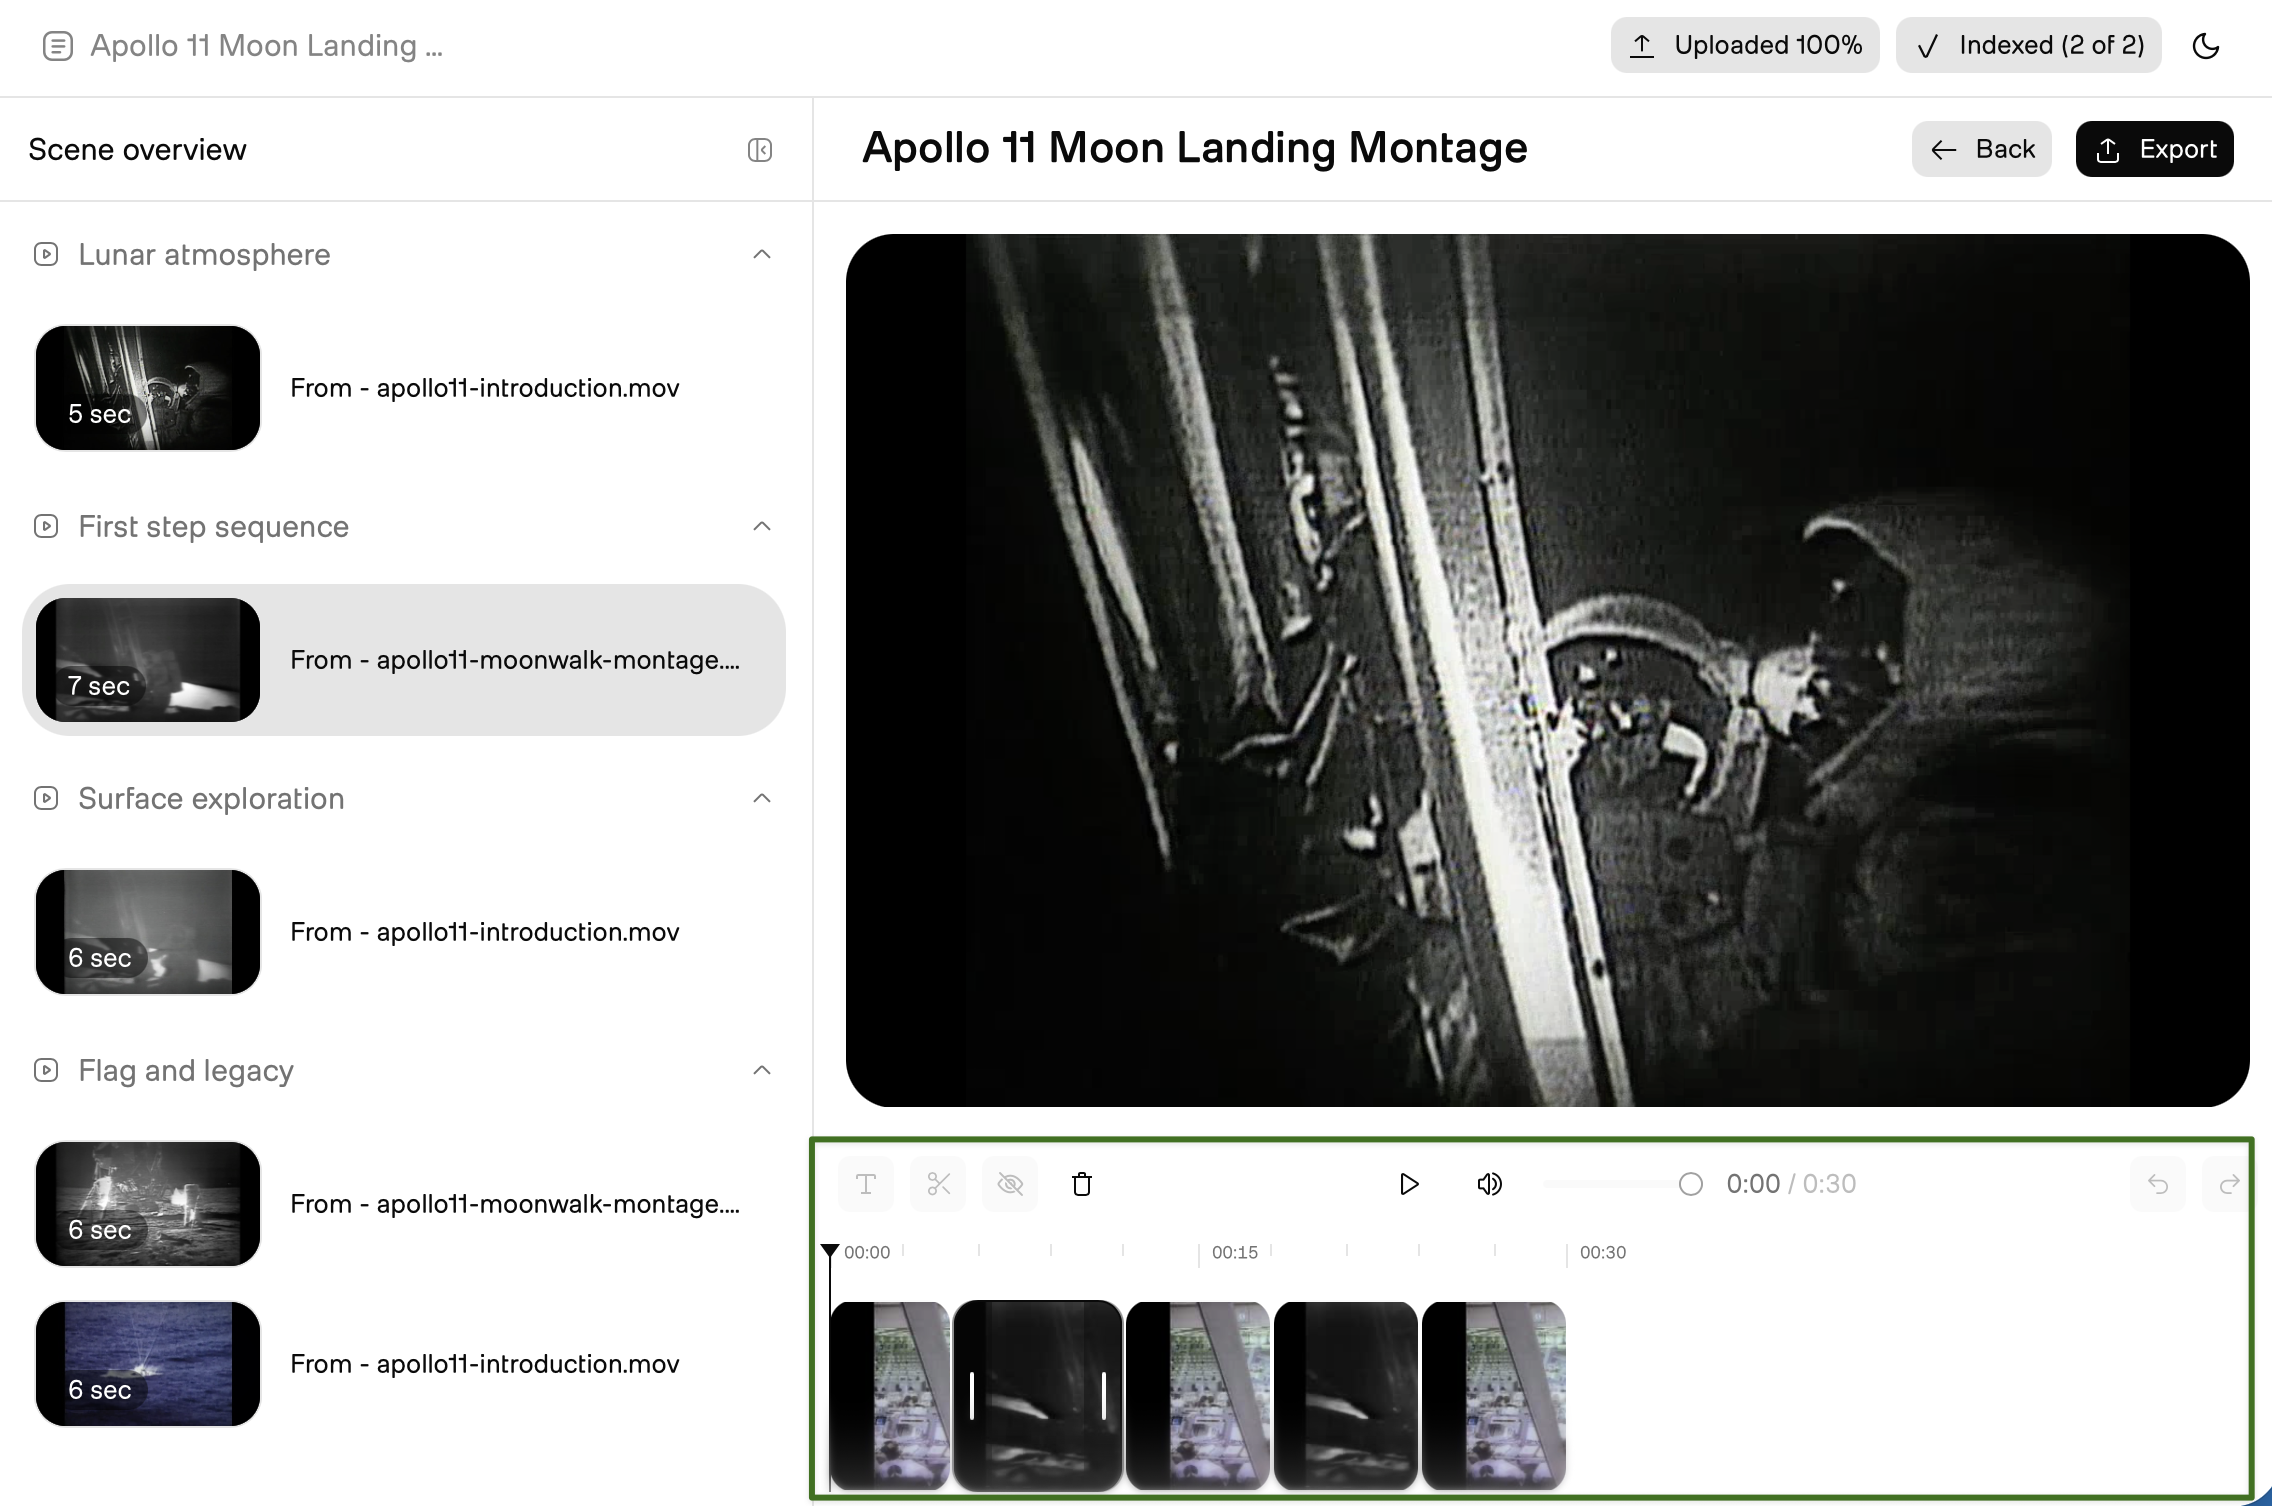Mute the audio with the speaker icon

tap(1489, 1184)
